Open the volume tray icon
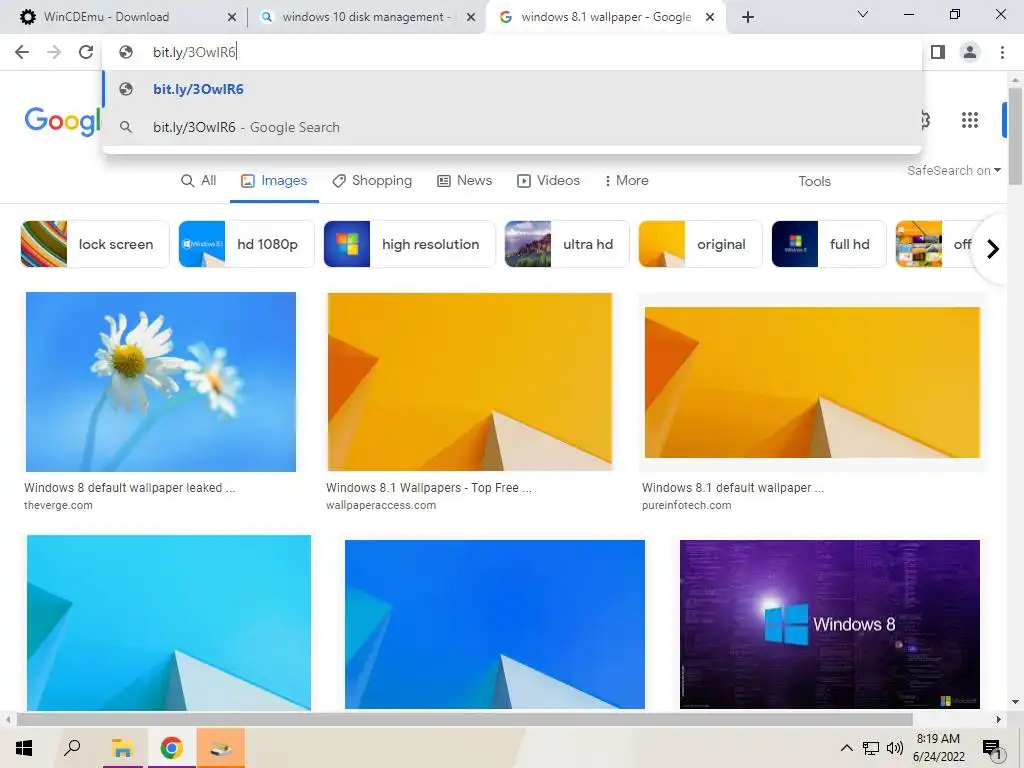Viewport: 1024px width, 768px height. [895, 748]
